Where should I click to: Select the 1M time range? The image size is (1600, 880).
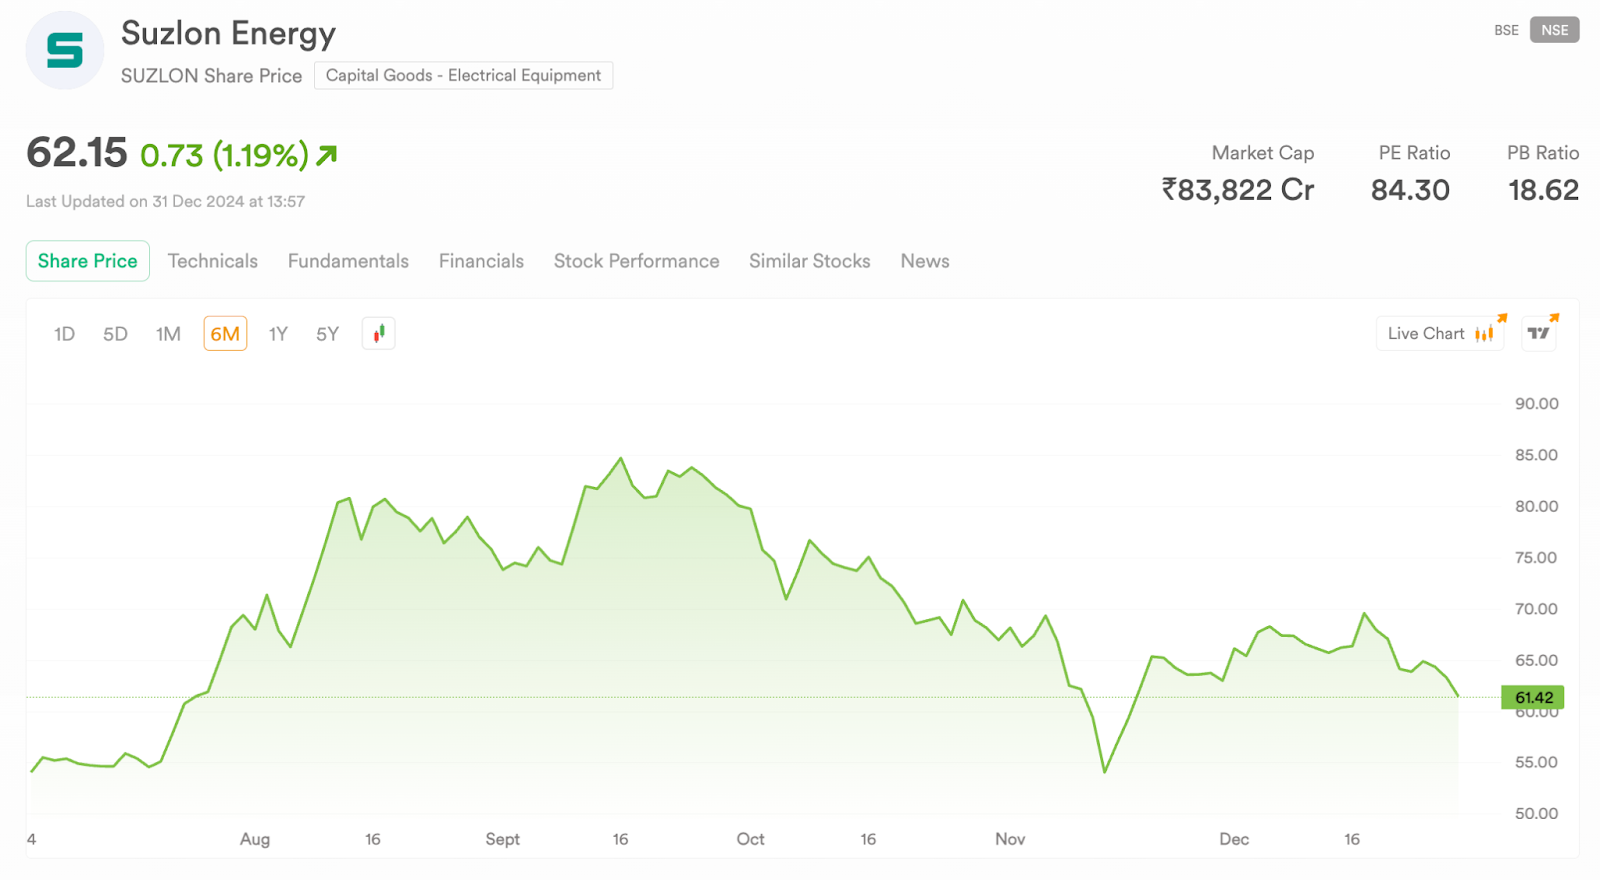coord(168,334)
